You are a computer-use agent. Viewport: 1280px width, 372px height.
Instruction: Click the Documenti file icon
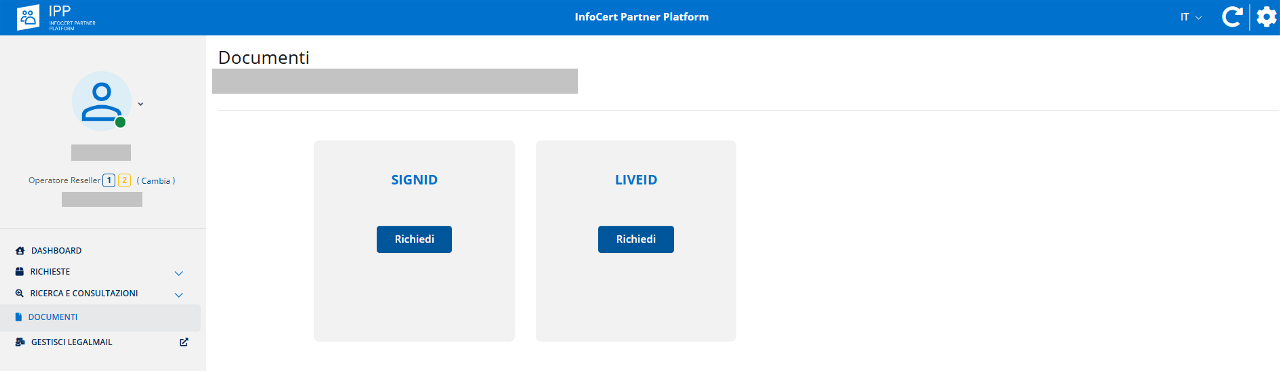click(19, 317)
